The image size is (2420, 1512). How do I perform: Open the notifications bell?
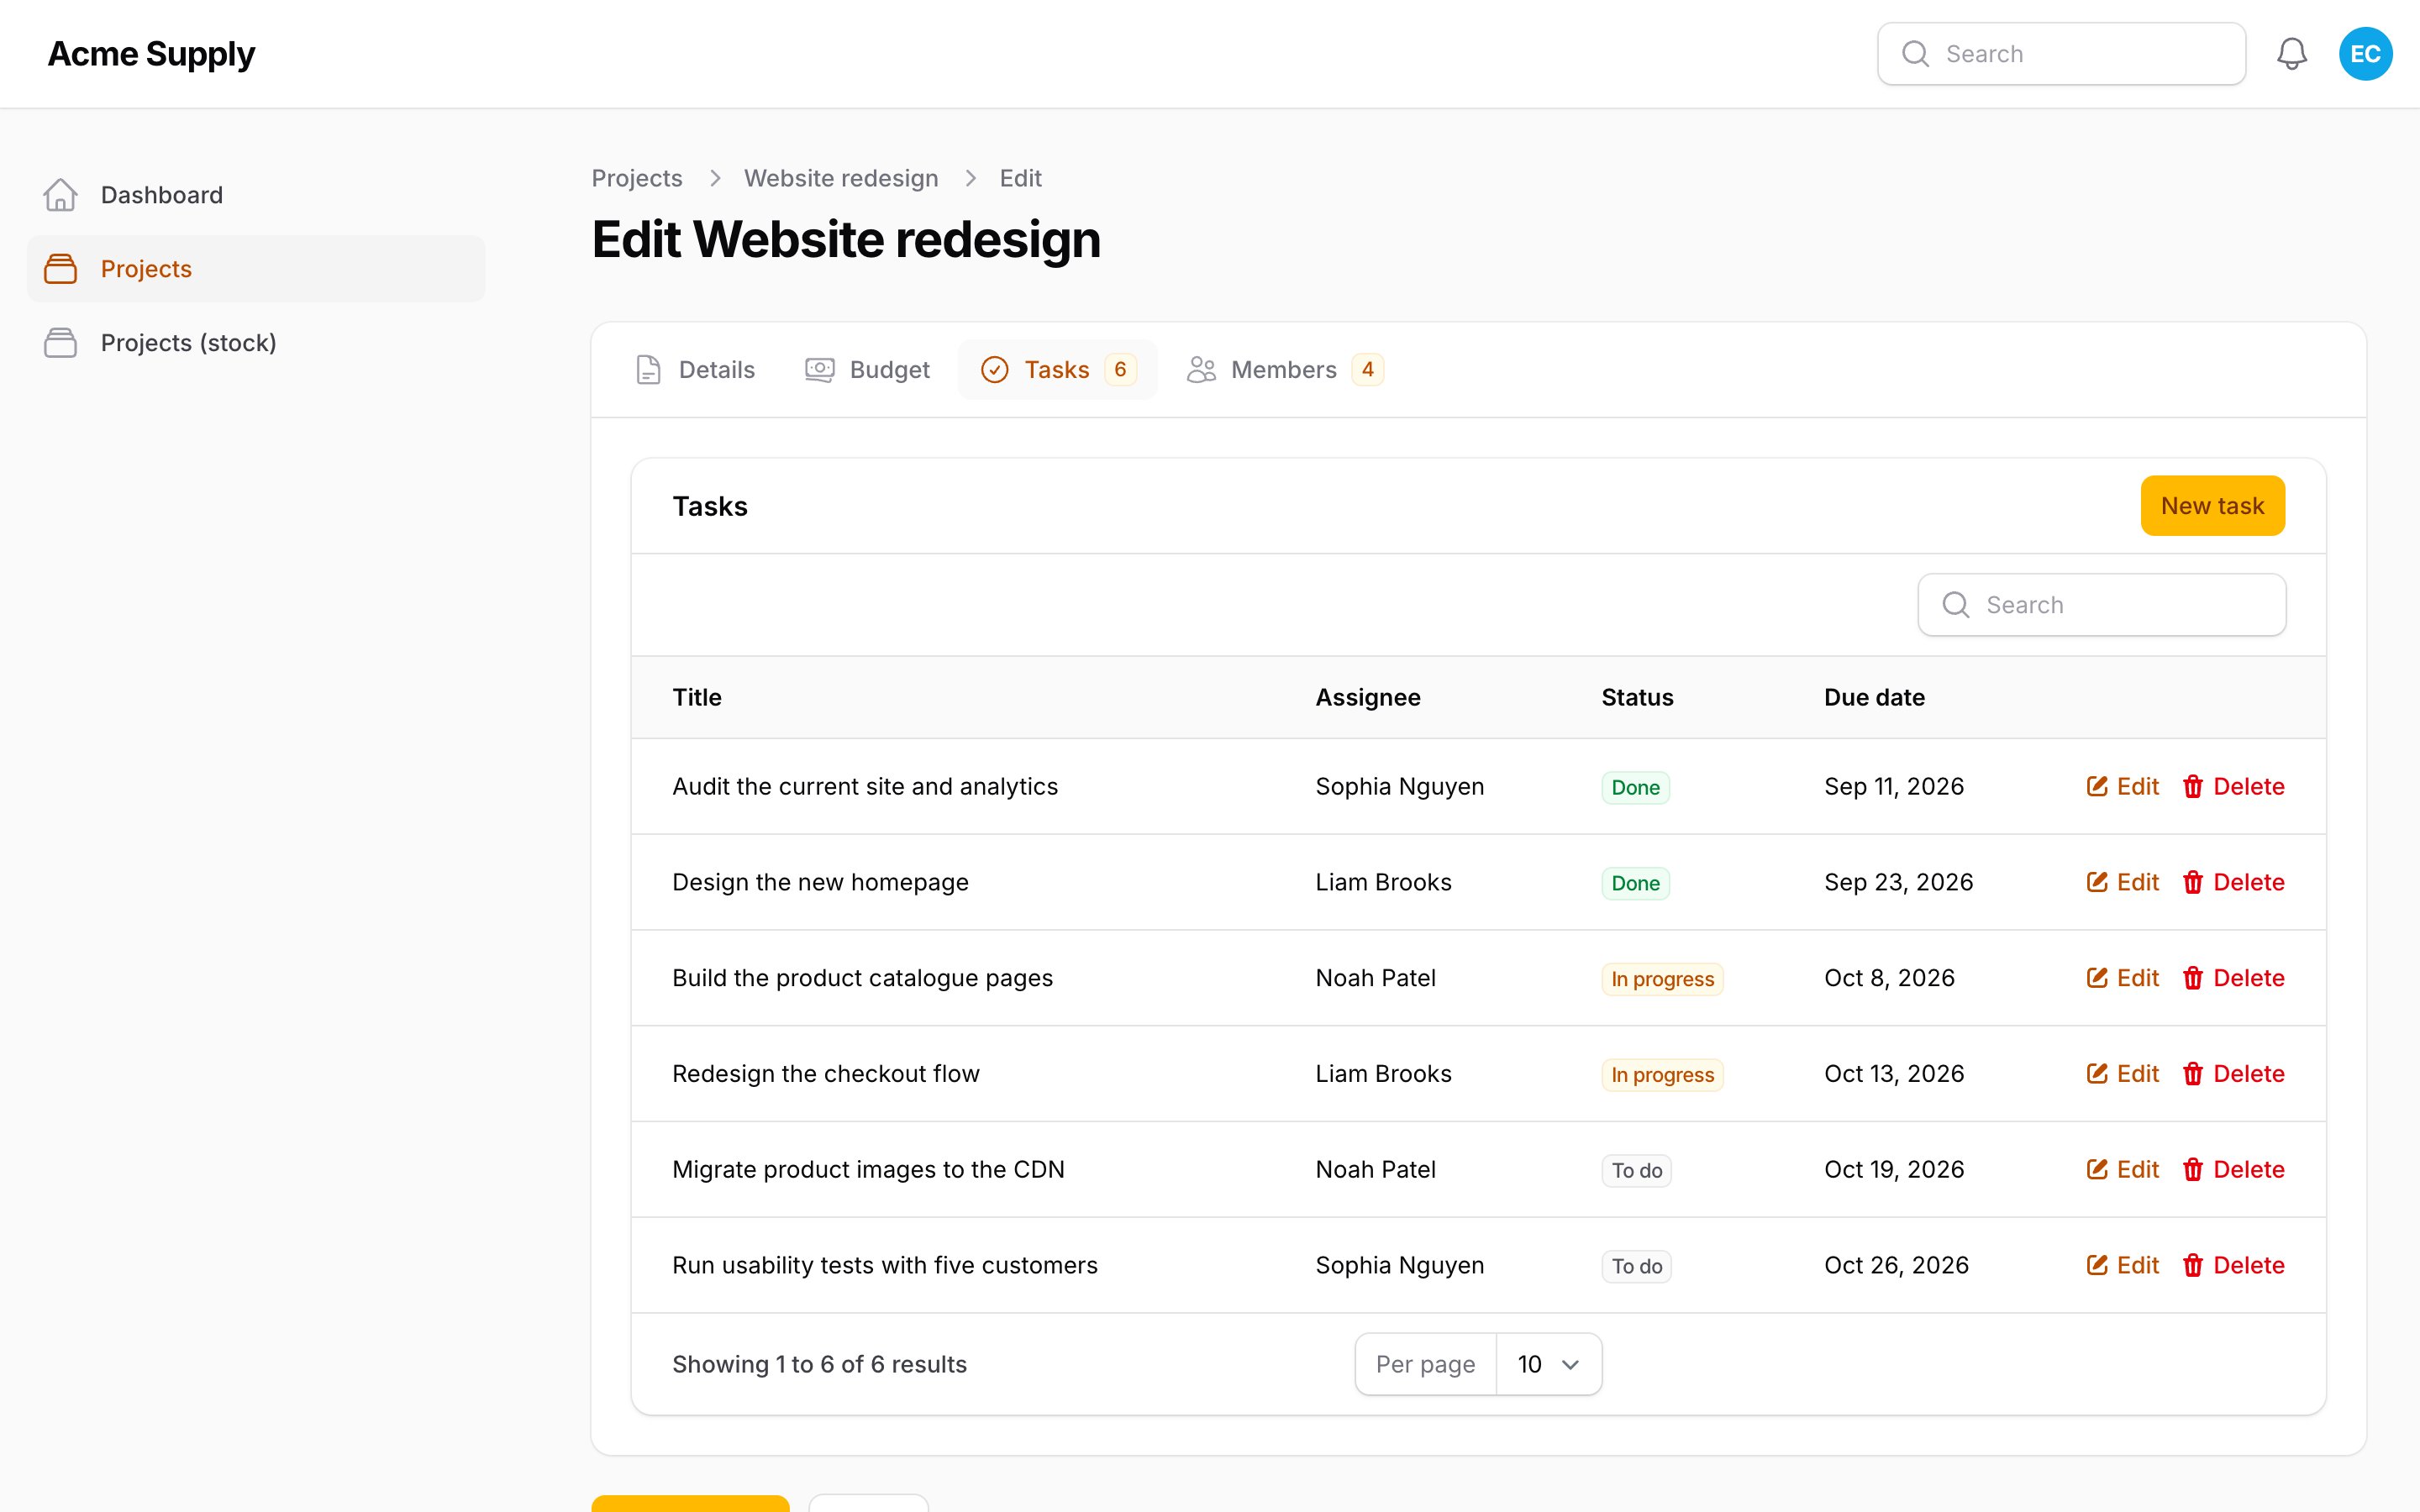(x=2291, y=54)
